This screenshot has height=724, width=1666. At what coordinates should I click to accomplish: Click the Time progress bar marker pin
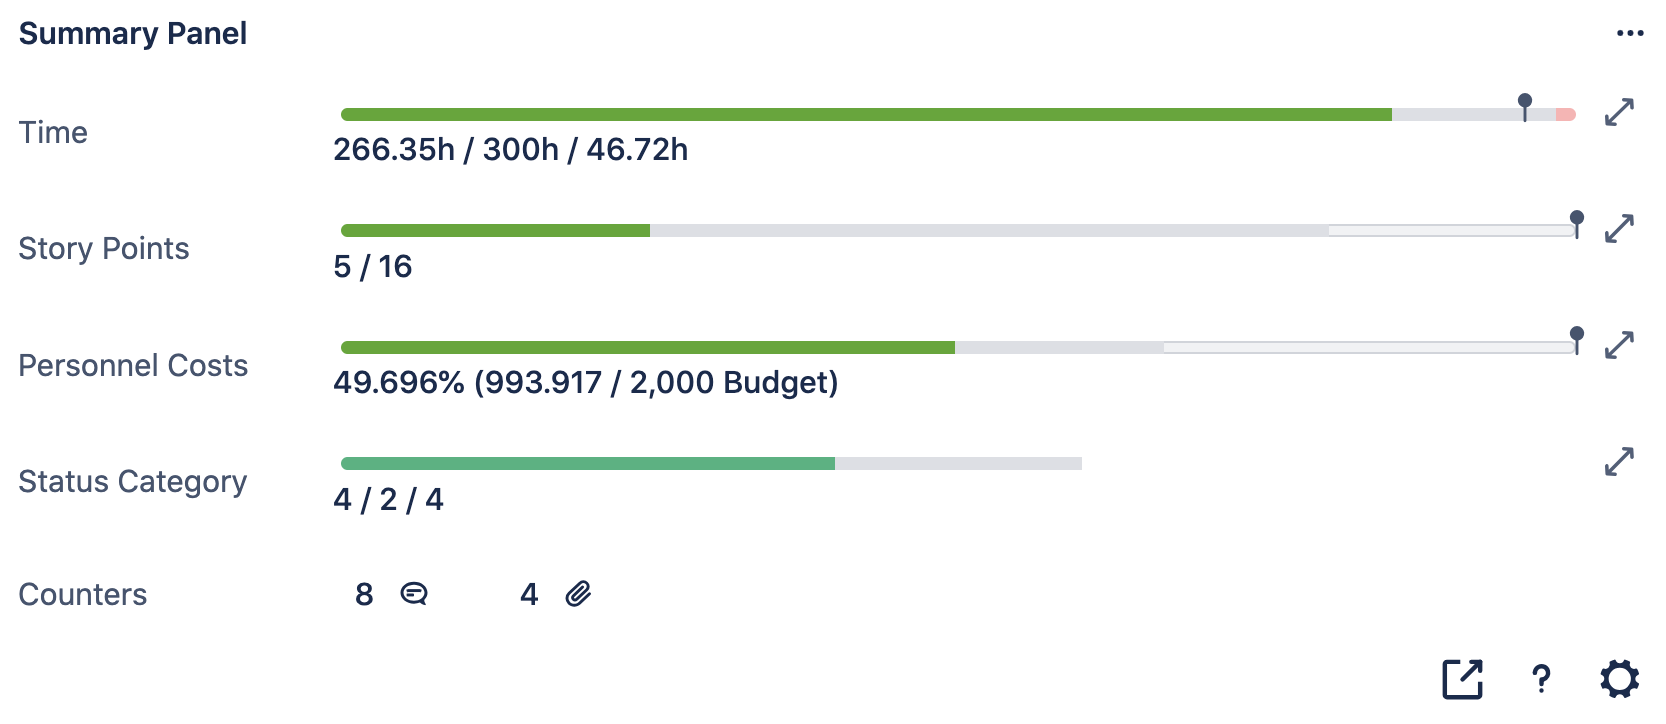click(1525, 104)
